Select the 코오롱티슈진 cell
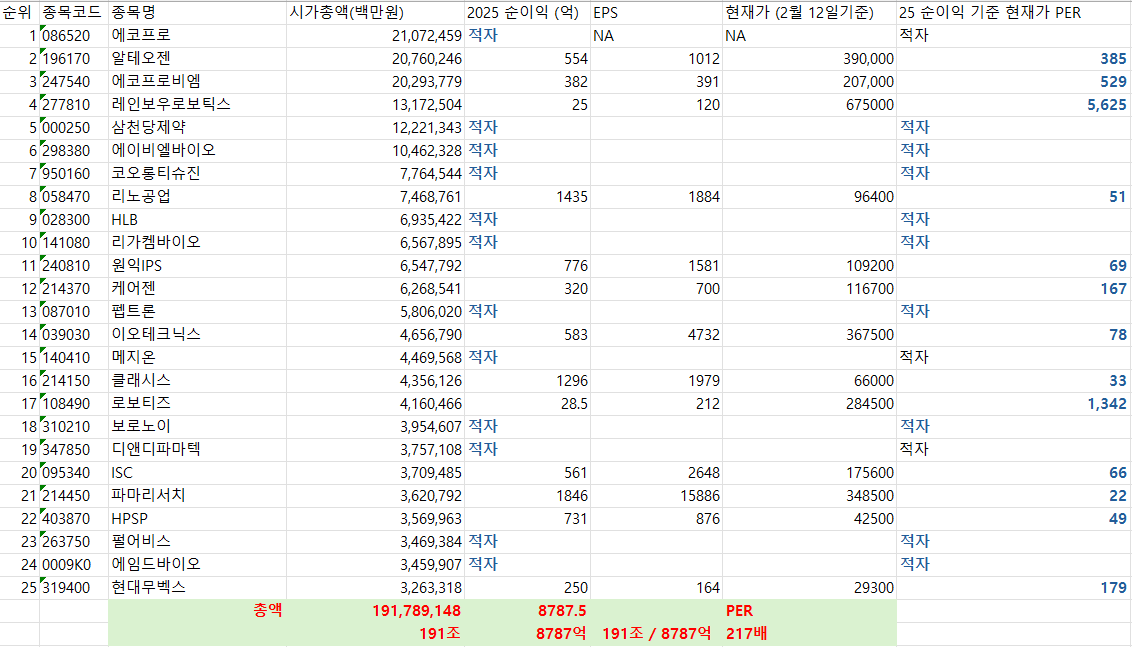This screenshot has width=1132, height=647. 197,173
